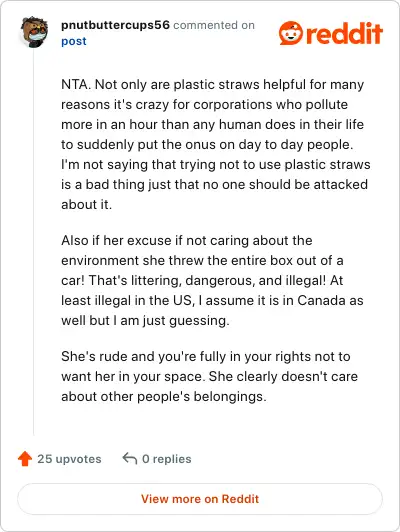This screenshot has width=400, height=532.
Task: Click the orange "reddit" wordmark
Action: tap(344, 33)
